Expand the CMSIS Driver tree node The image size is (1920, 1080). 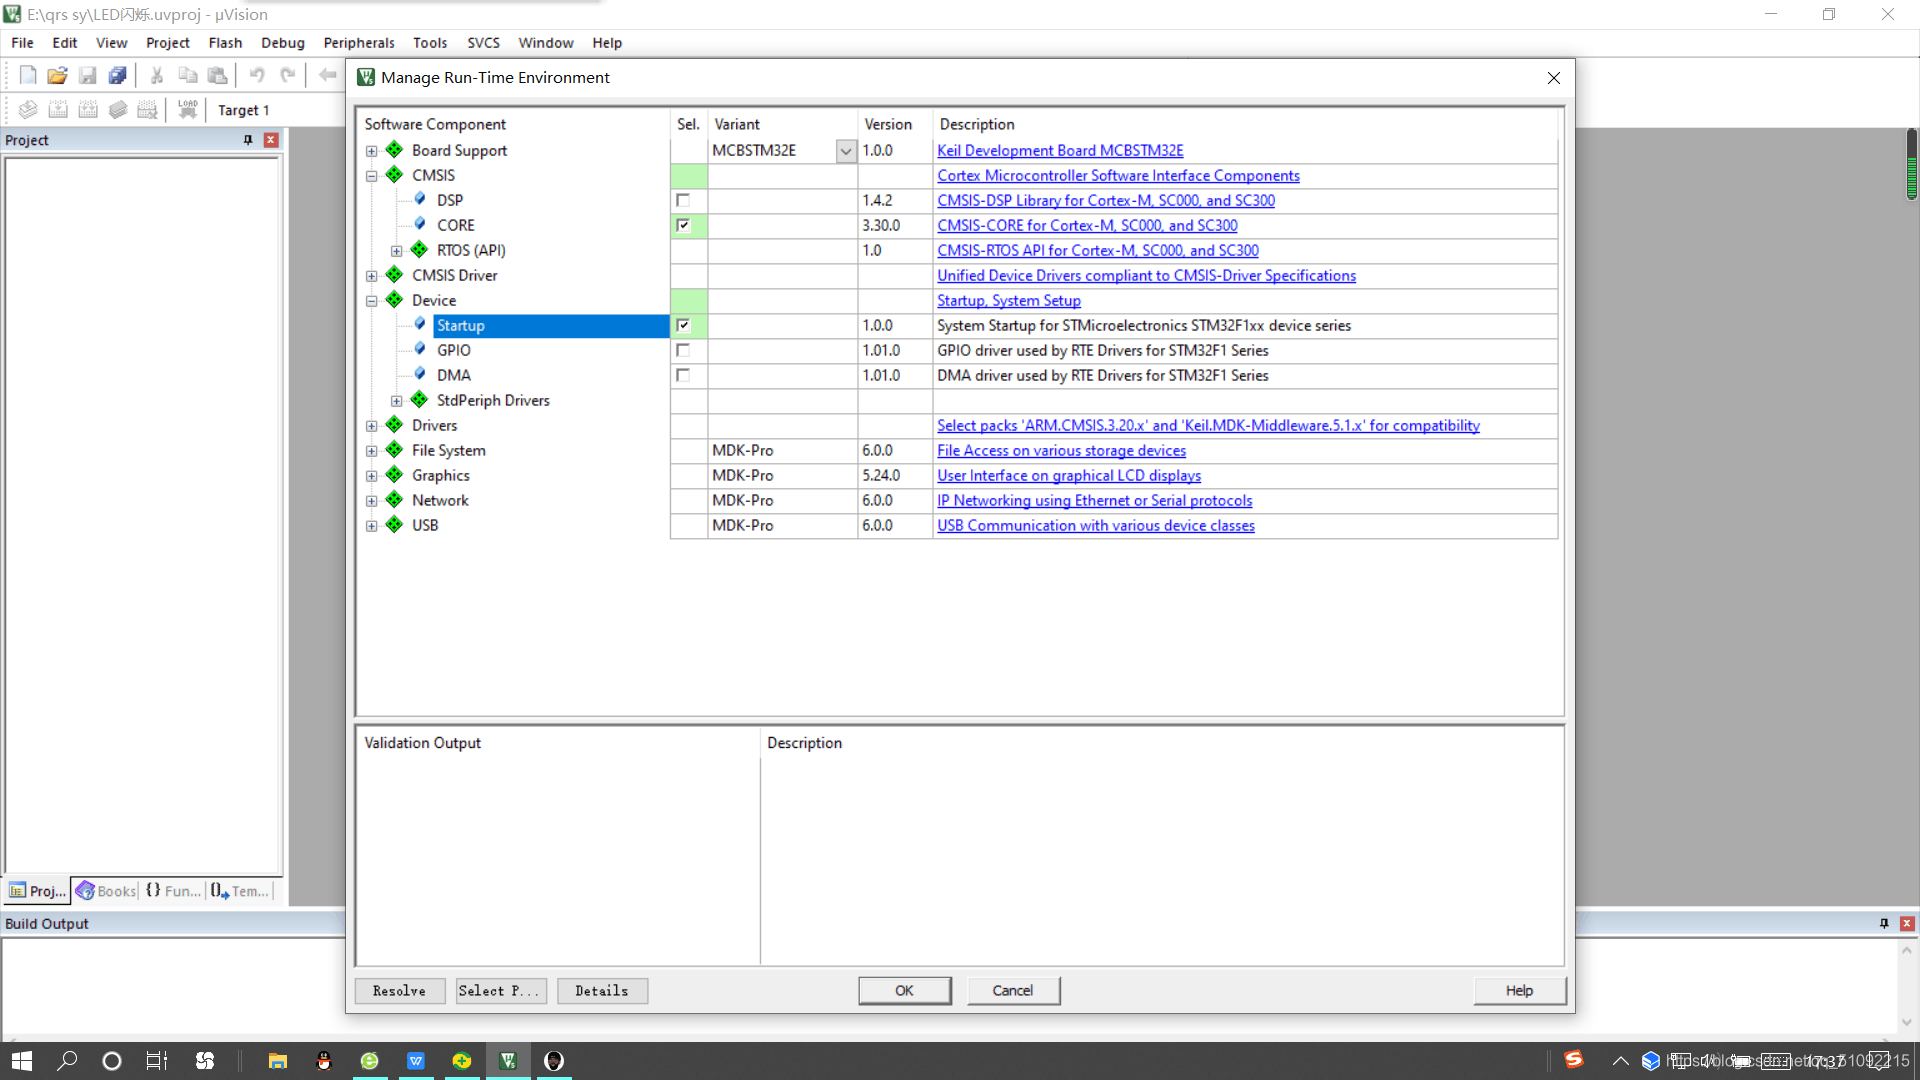(372, 276)
